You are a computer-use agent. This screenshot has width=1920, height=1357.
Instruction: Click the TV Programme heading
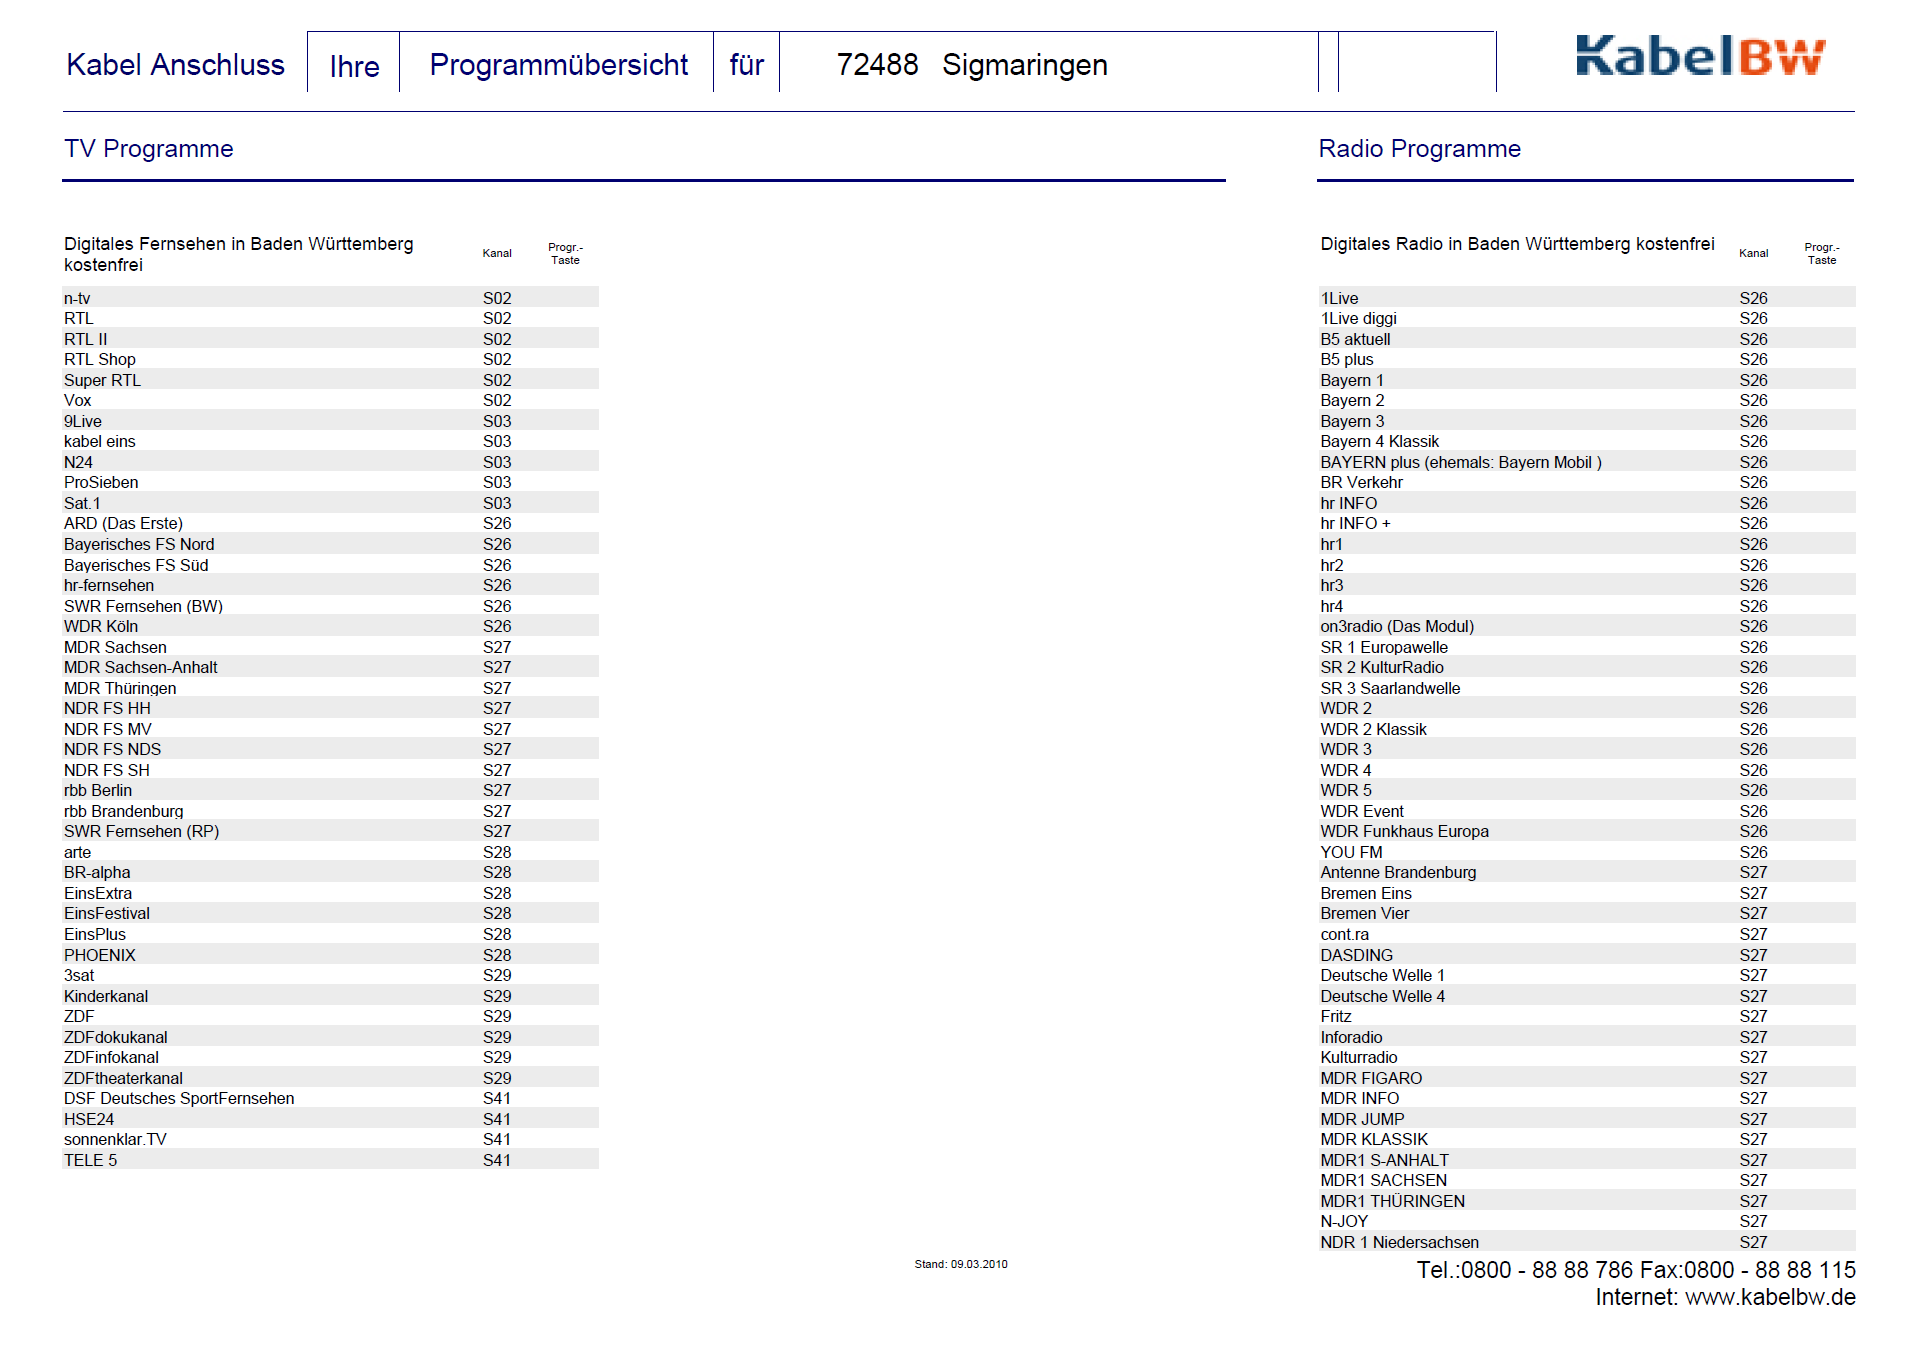coord(148,149)
